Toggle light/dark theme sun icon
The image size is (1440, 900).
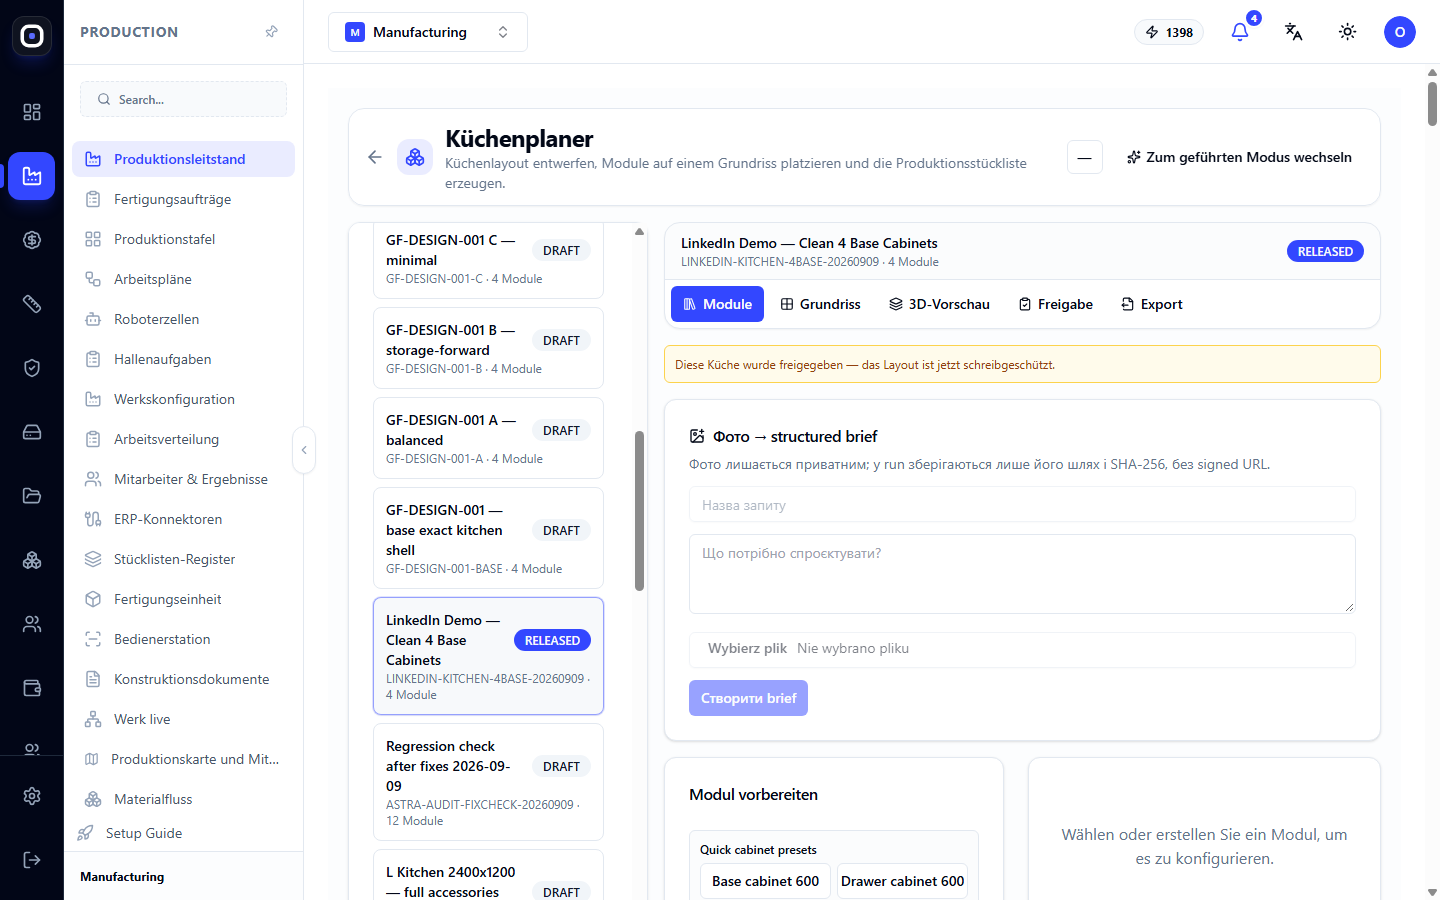tap(1348, 32)
